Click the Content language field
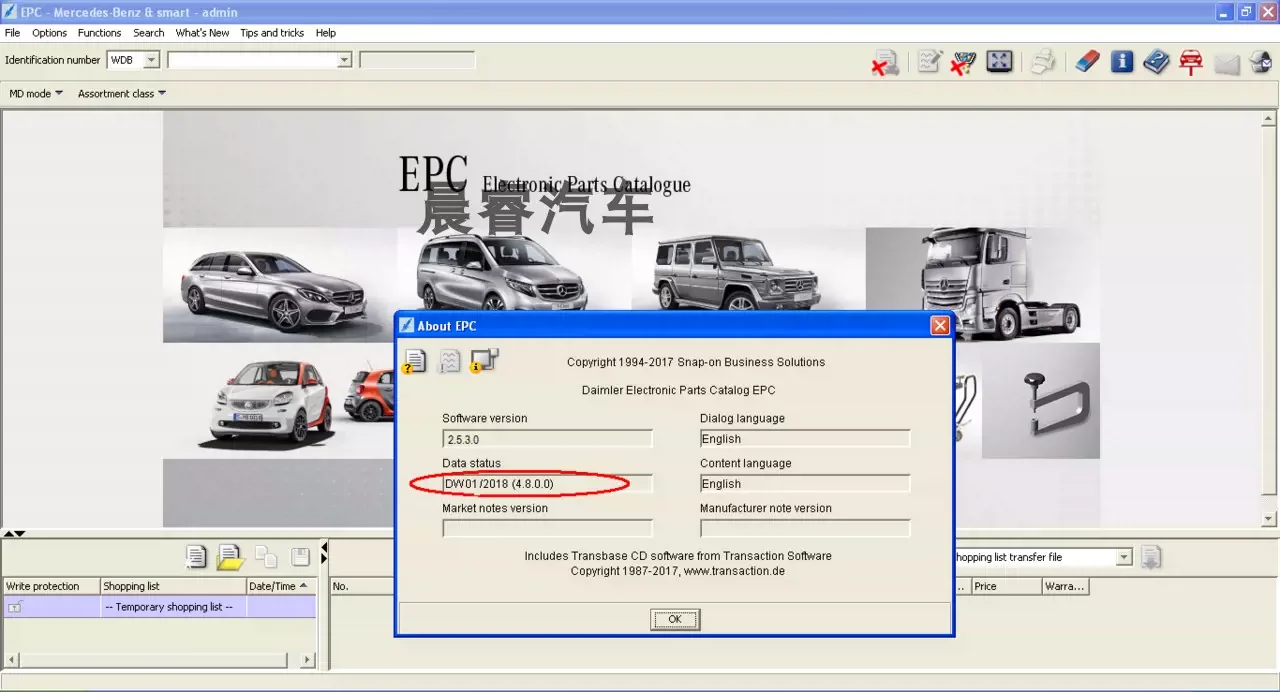 click(x=805, y=484)
